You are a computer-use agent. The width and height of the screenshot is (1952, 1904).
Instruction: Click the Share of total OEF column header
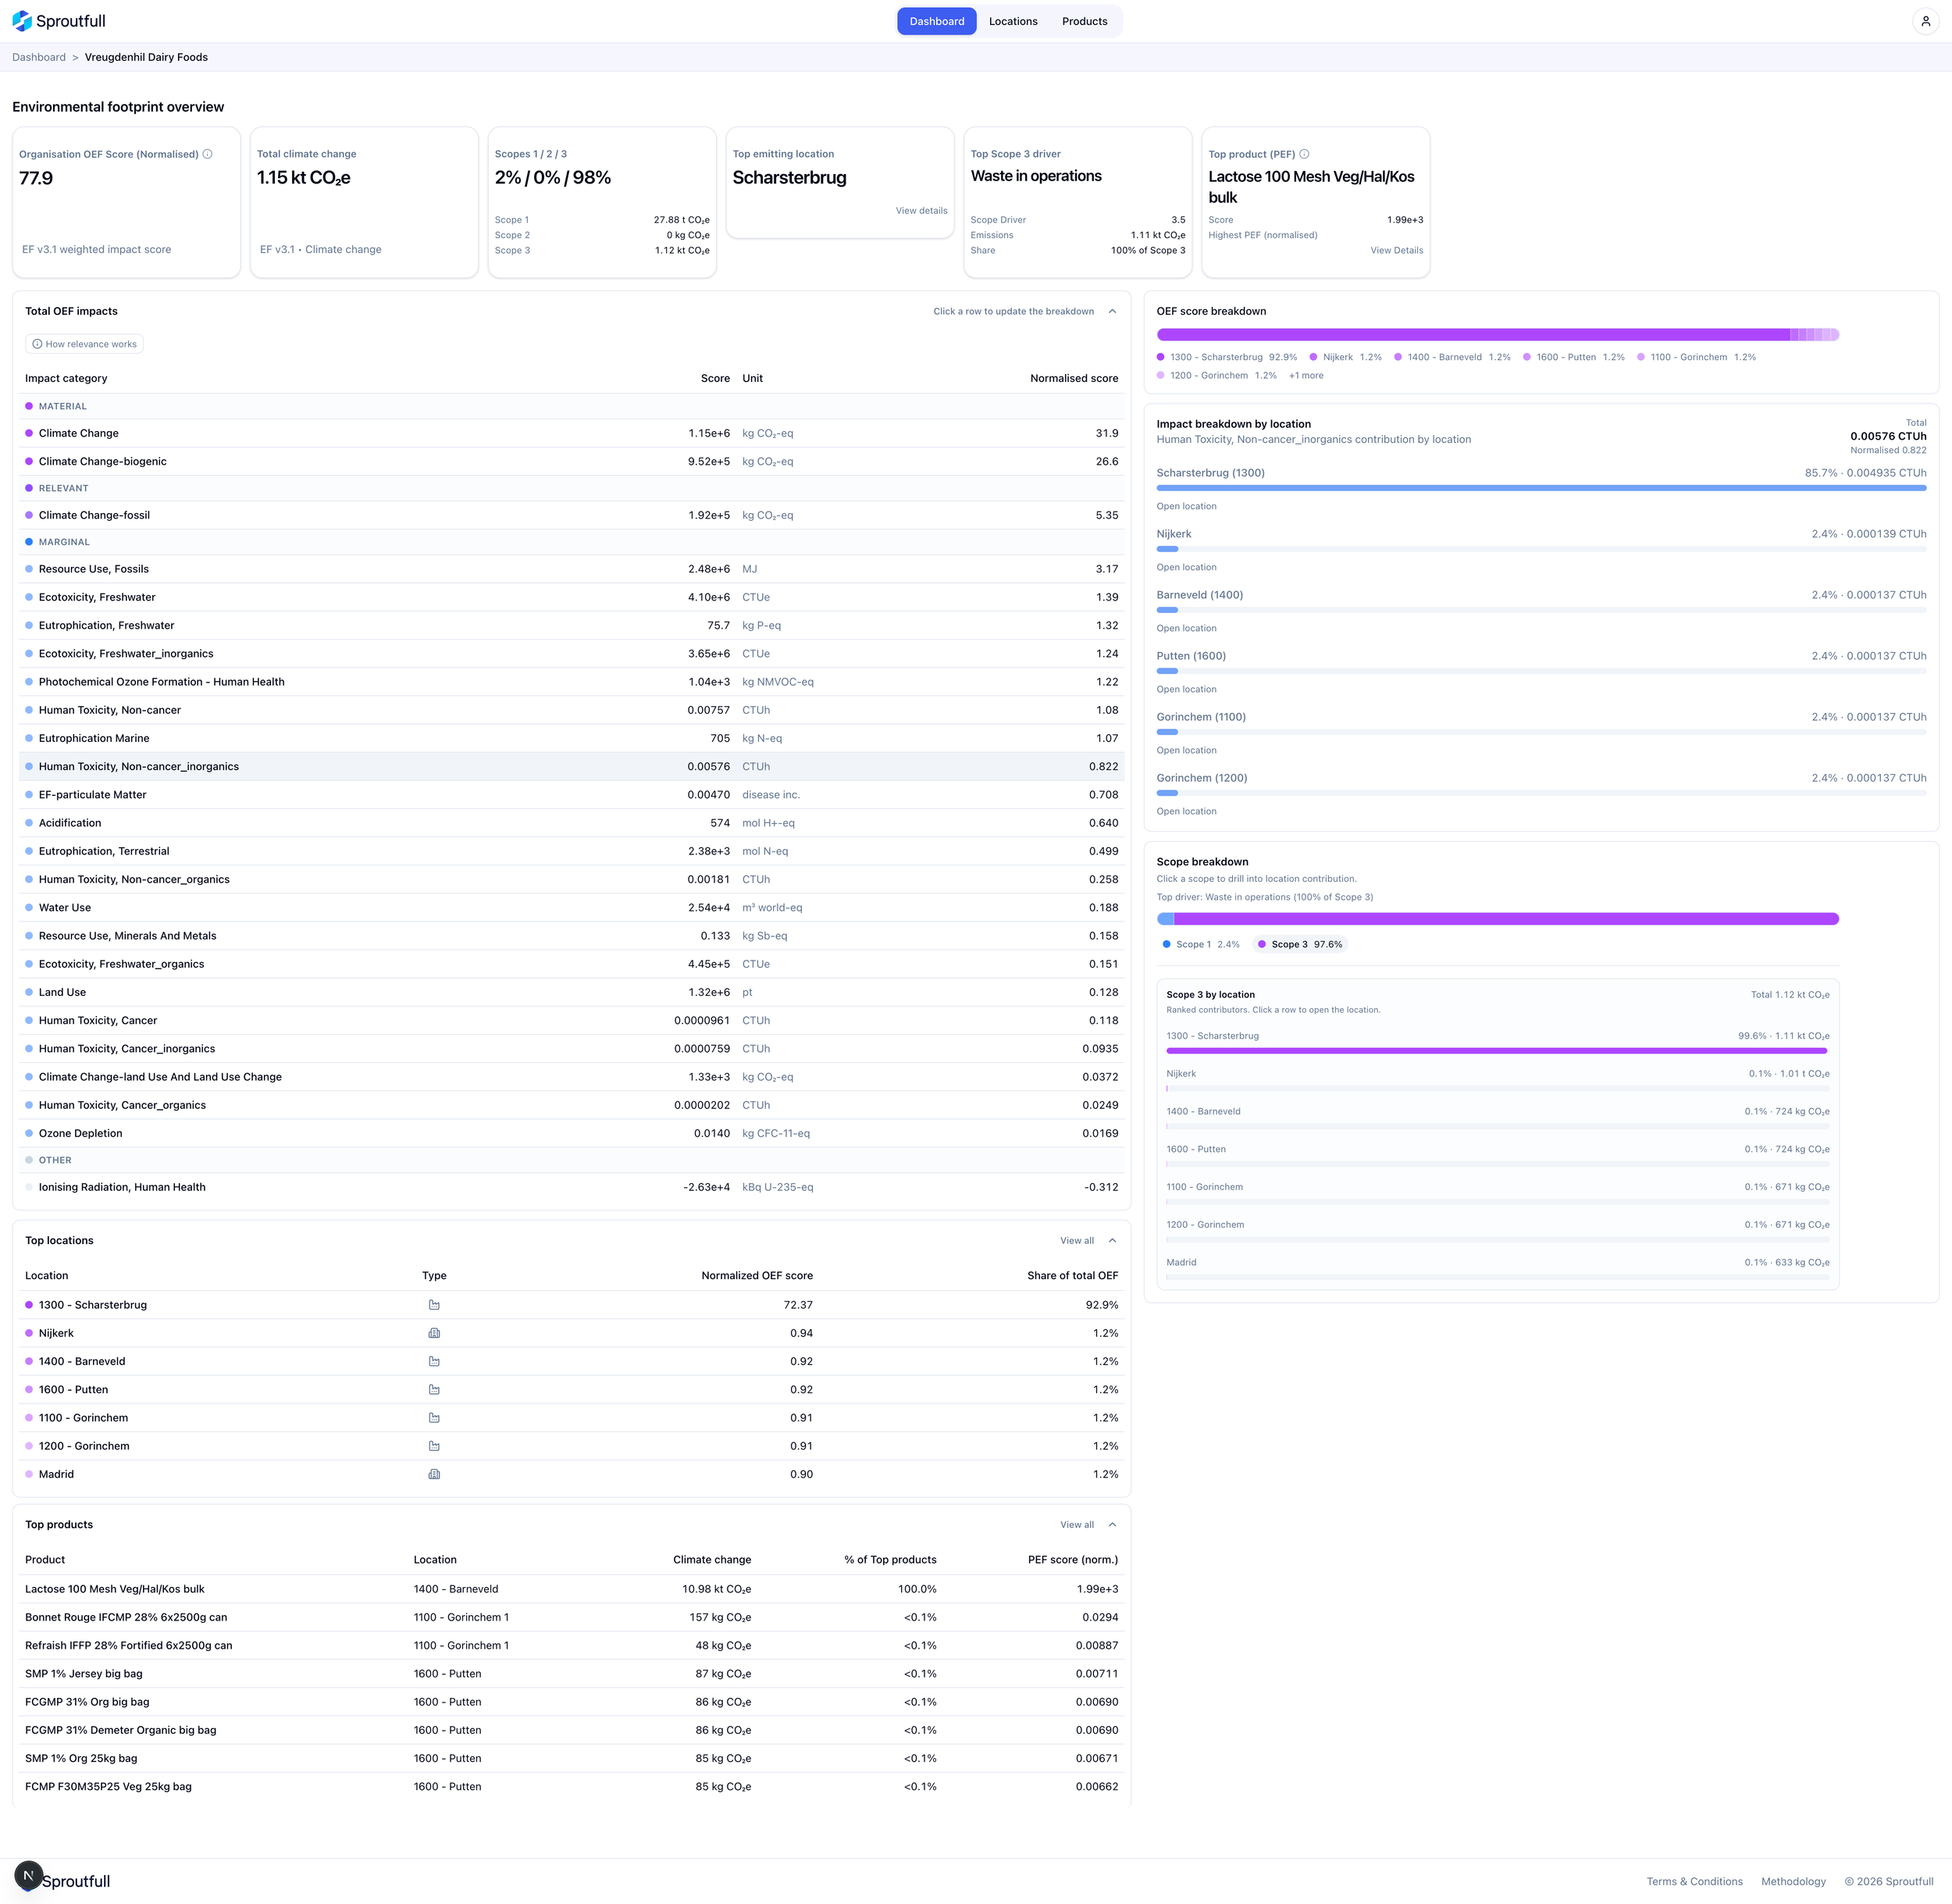tap(1072, 1275)
